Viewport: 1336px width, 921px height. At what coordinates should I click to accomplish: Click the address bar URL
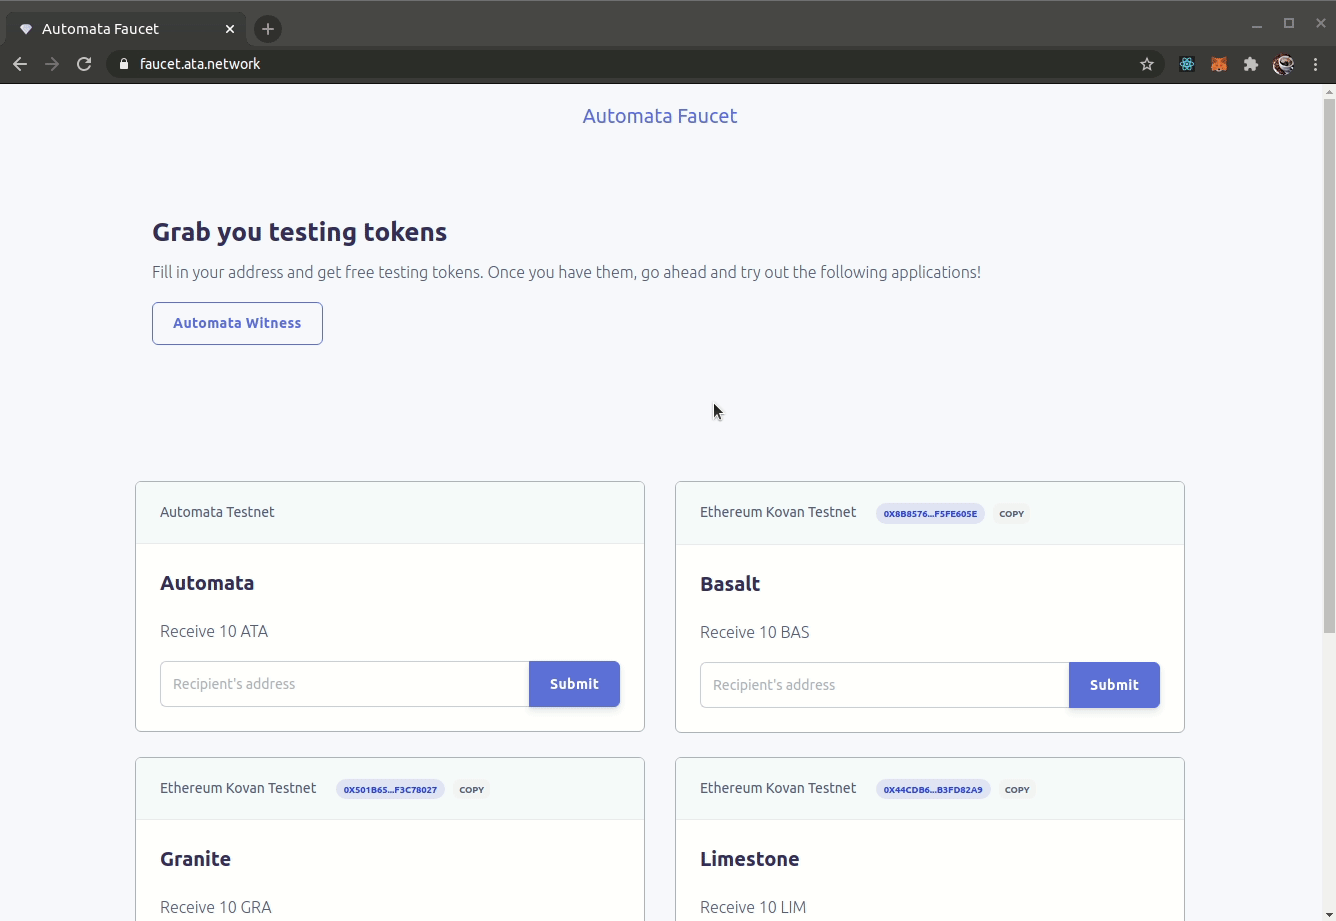click(x=200, y=64)
